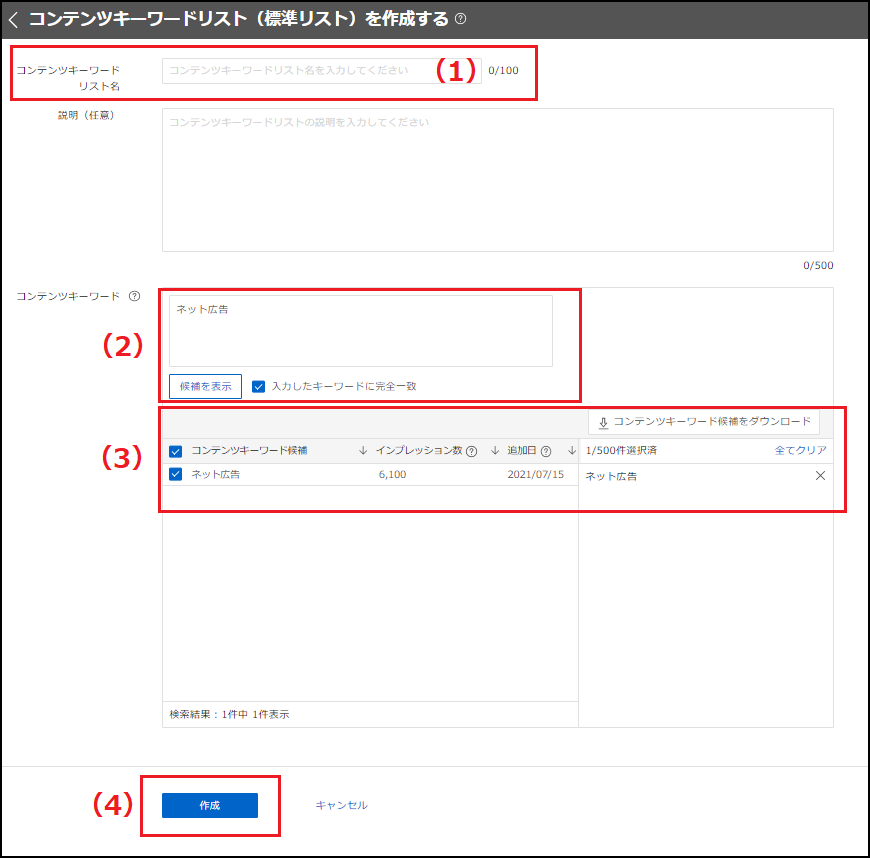Open help icon next to インプレッション数
Image resolution: width=870 pixels, height=858 pixels.
(x=472, y=451)
